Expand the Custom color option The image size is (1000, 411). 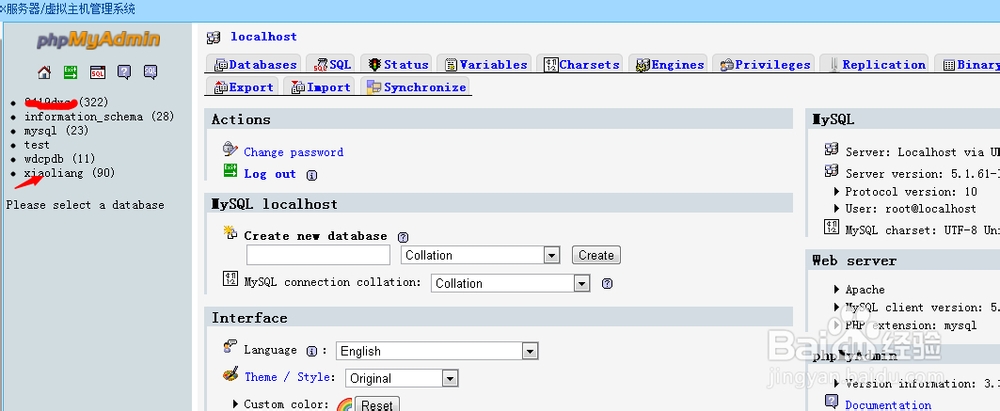pyautogui.click(x=236, y=404)
